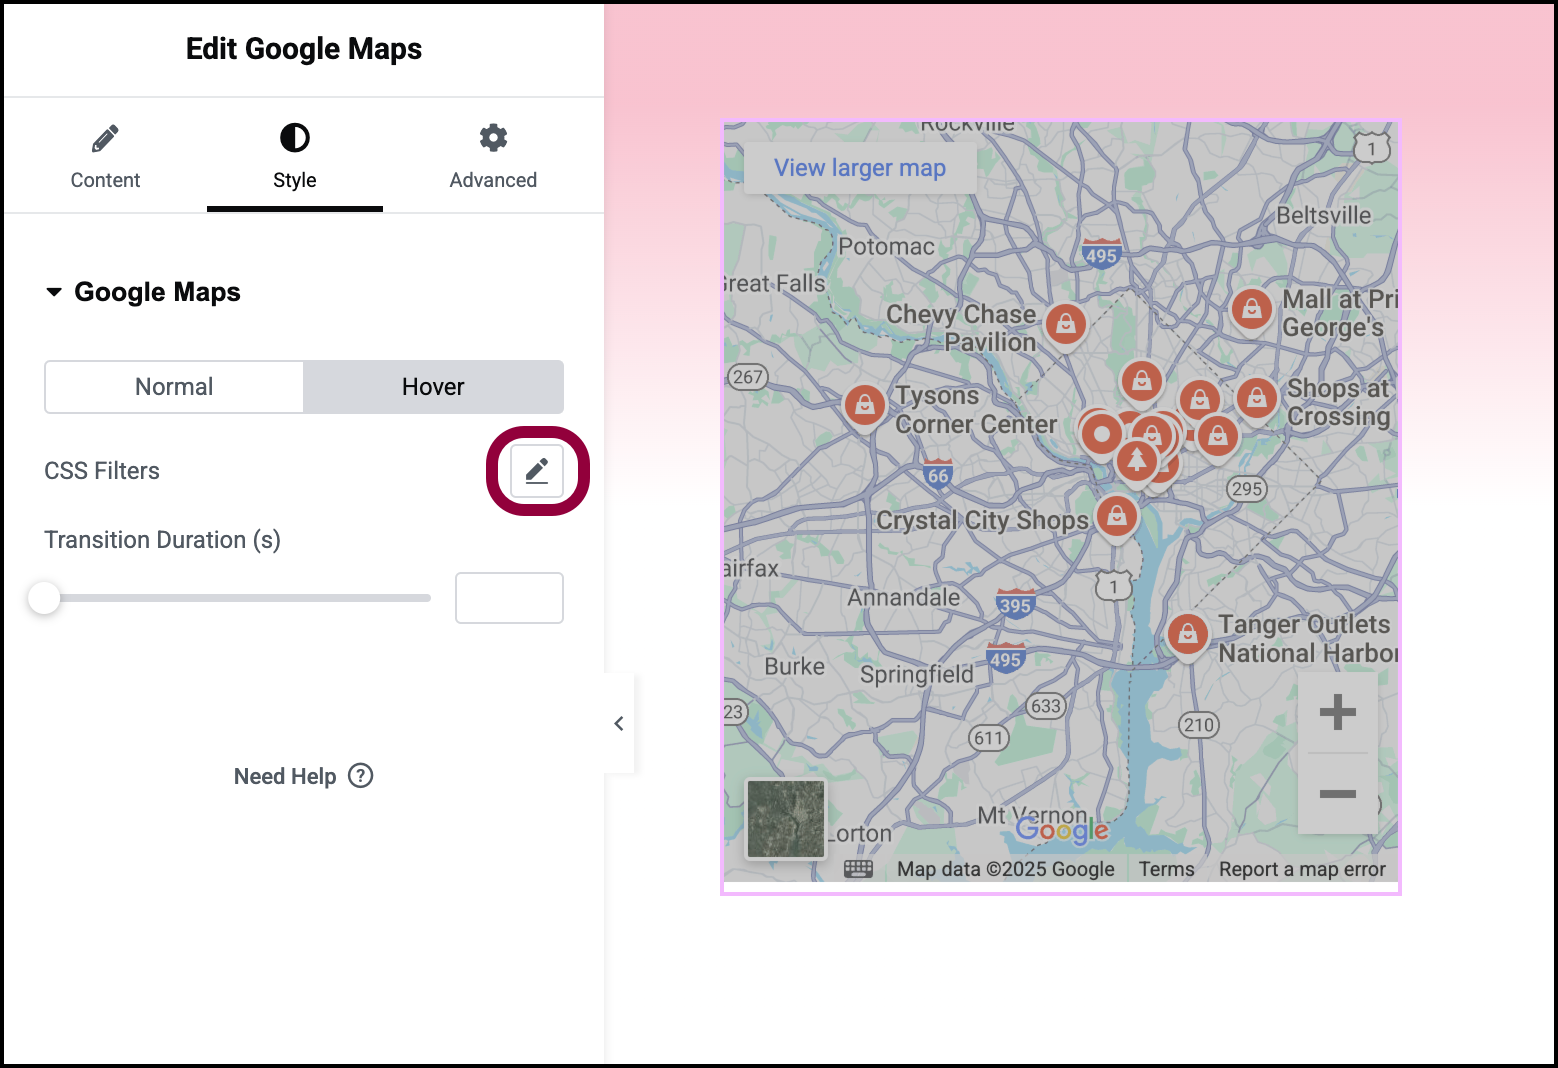
Task: Click the Tanger Outlets National Harbor pin
Action: coord(1187,636)
